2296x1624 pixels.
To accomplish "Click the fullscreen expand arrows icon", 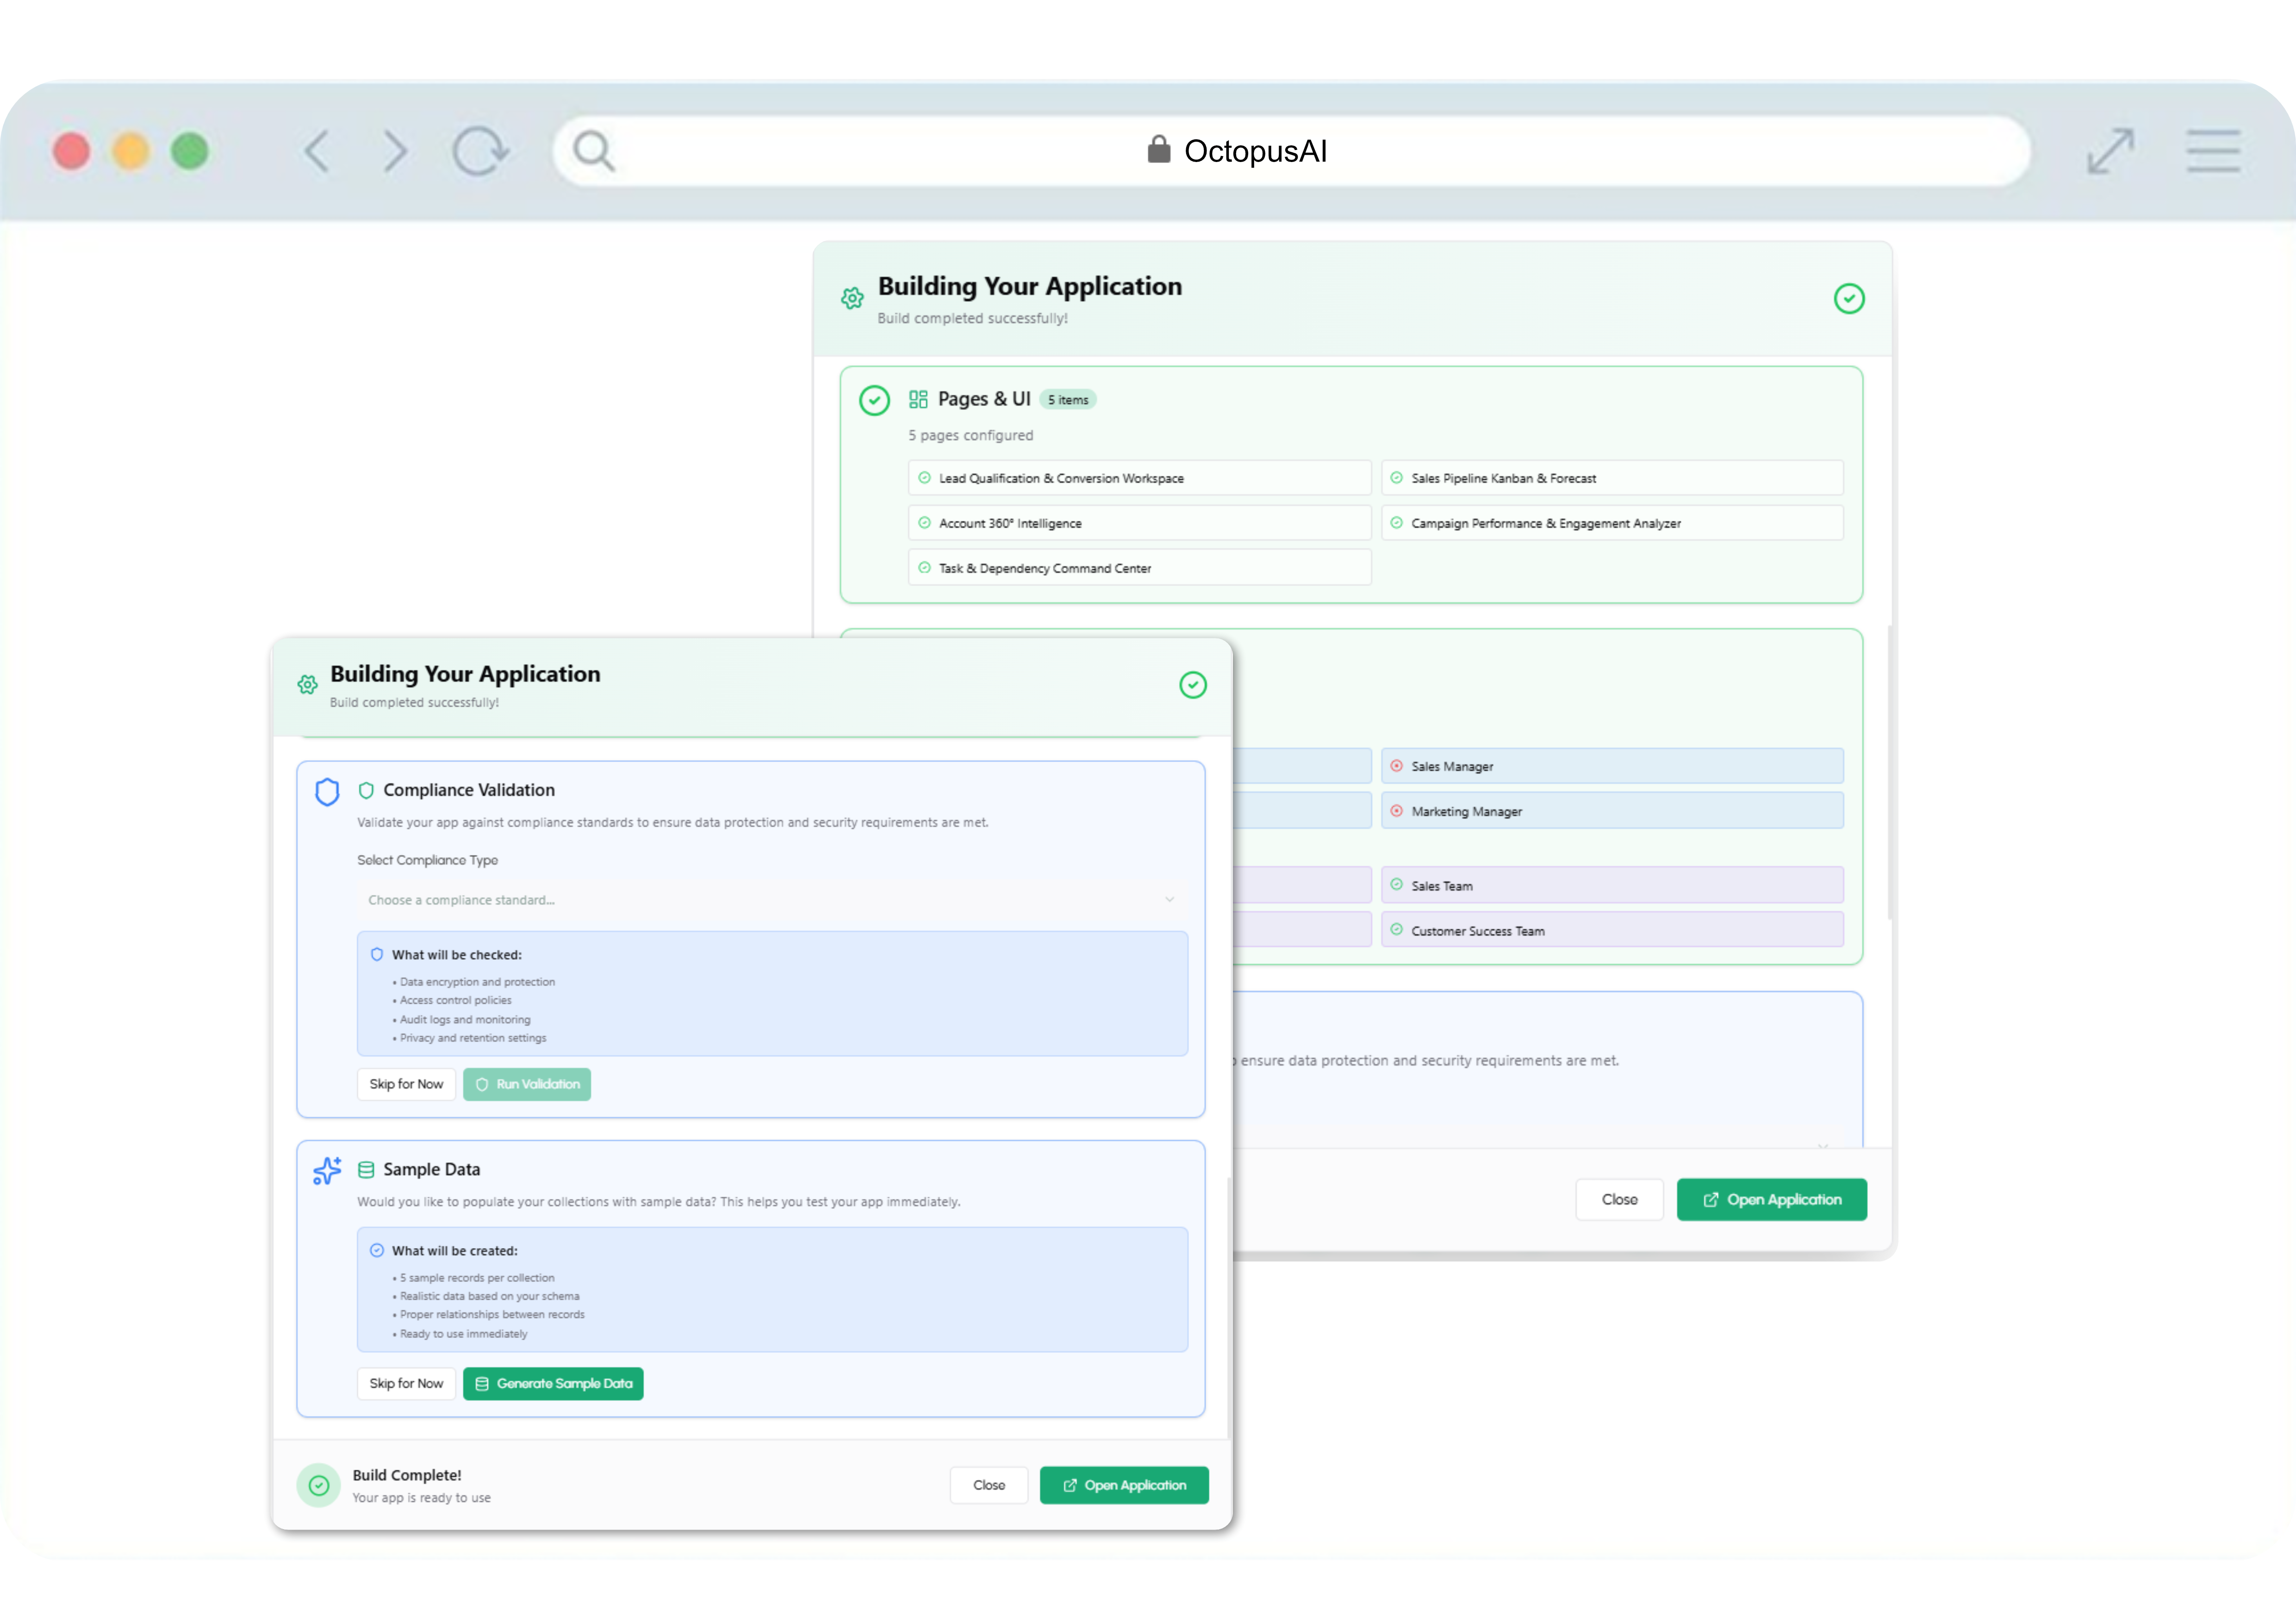I will point(2110,151).
